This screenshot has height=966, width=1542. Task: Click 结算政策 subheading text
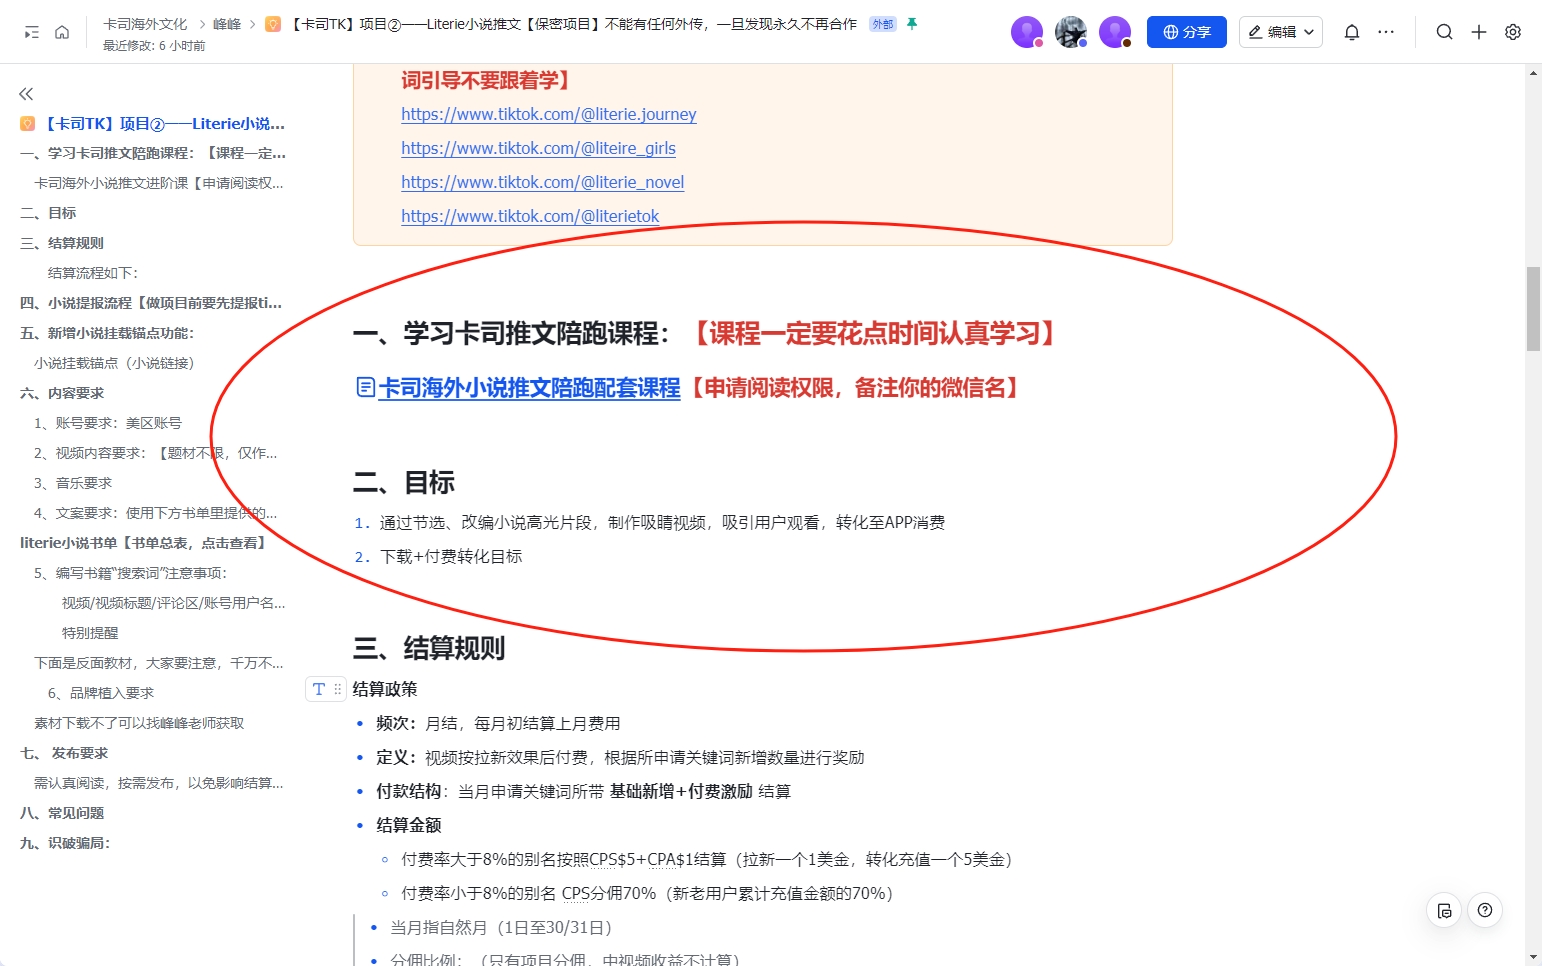[x=385, y=689]
